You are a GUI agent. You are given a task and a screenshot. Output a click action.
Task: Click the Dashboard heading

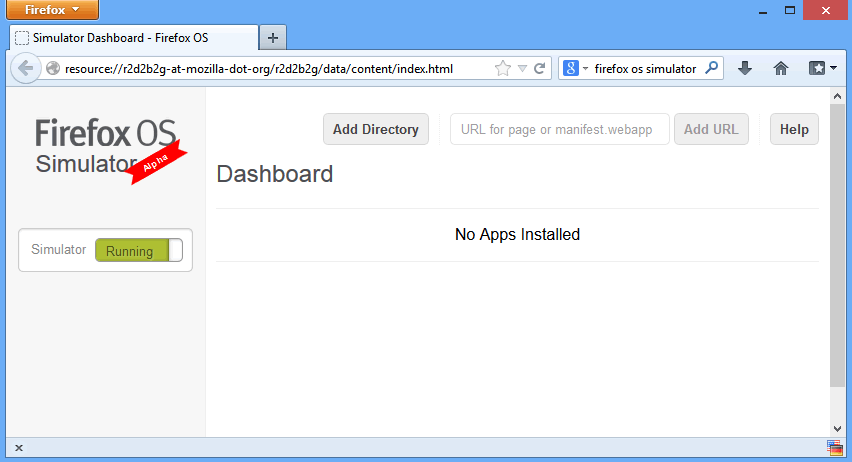[274, 174]
